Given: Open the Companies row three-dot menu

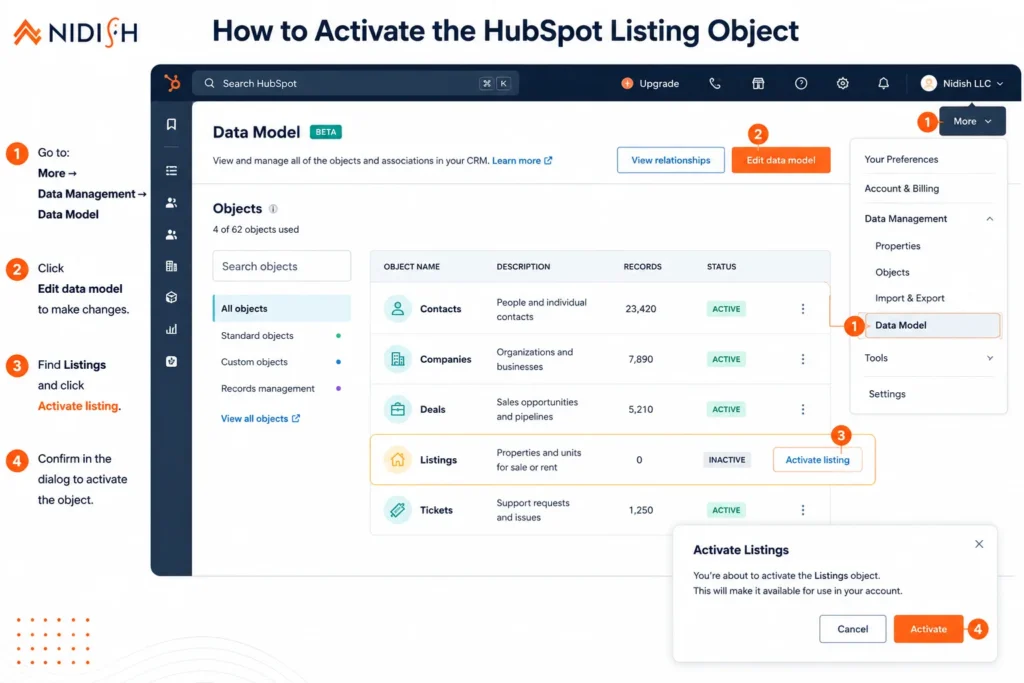Looking at the screenshot, I should (803, 358).
